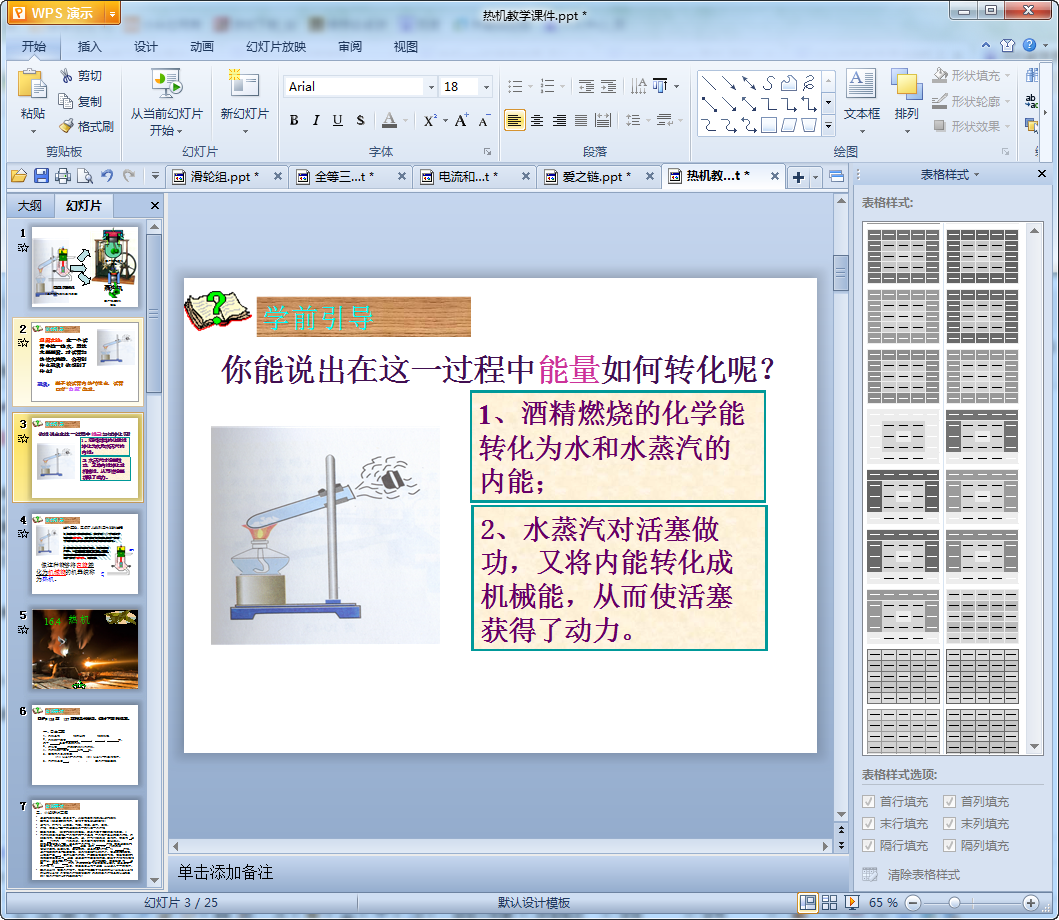
Task: Toggle Bold formatting
Action: point(294,120)
